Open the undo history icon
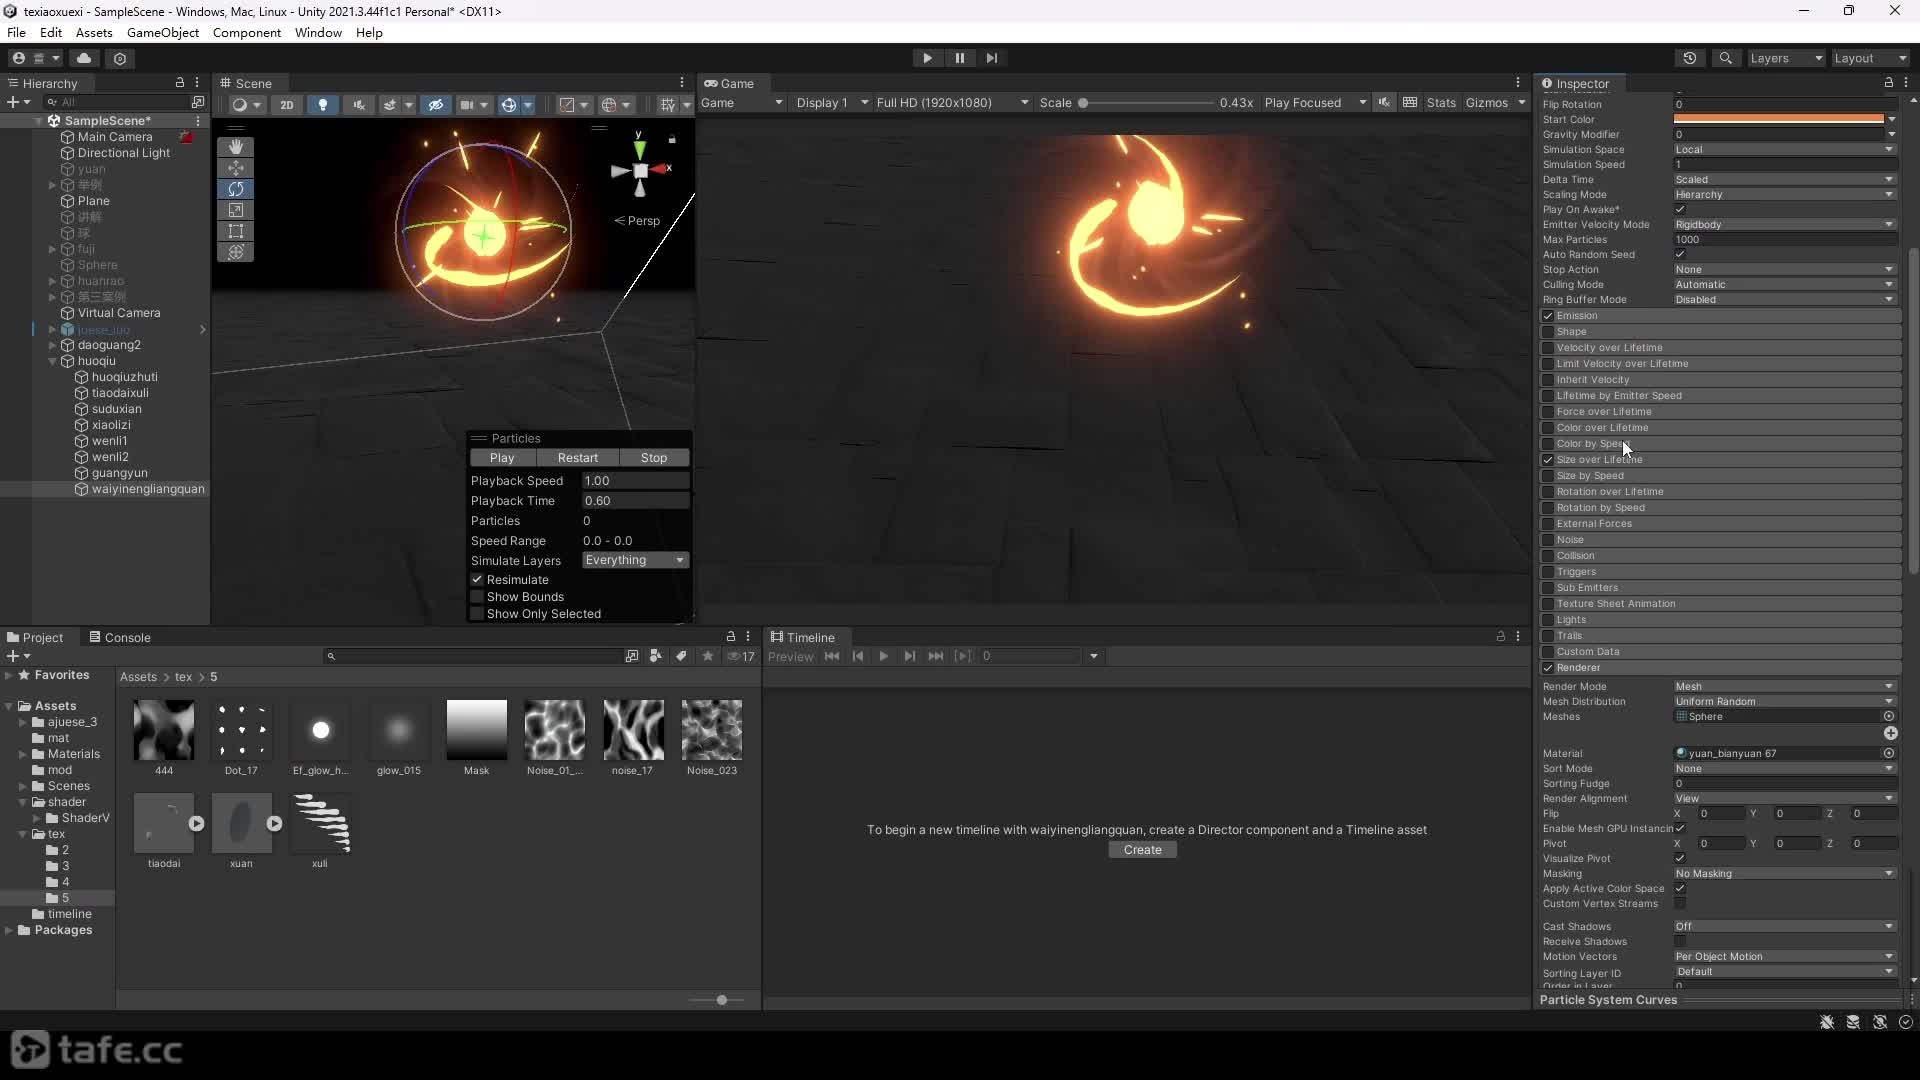This screenshot has height=1080, width=1920. (1690, 58)
